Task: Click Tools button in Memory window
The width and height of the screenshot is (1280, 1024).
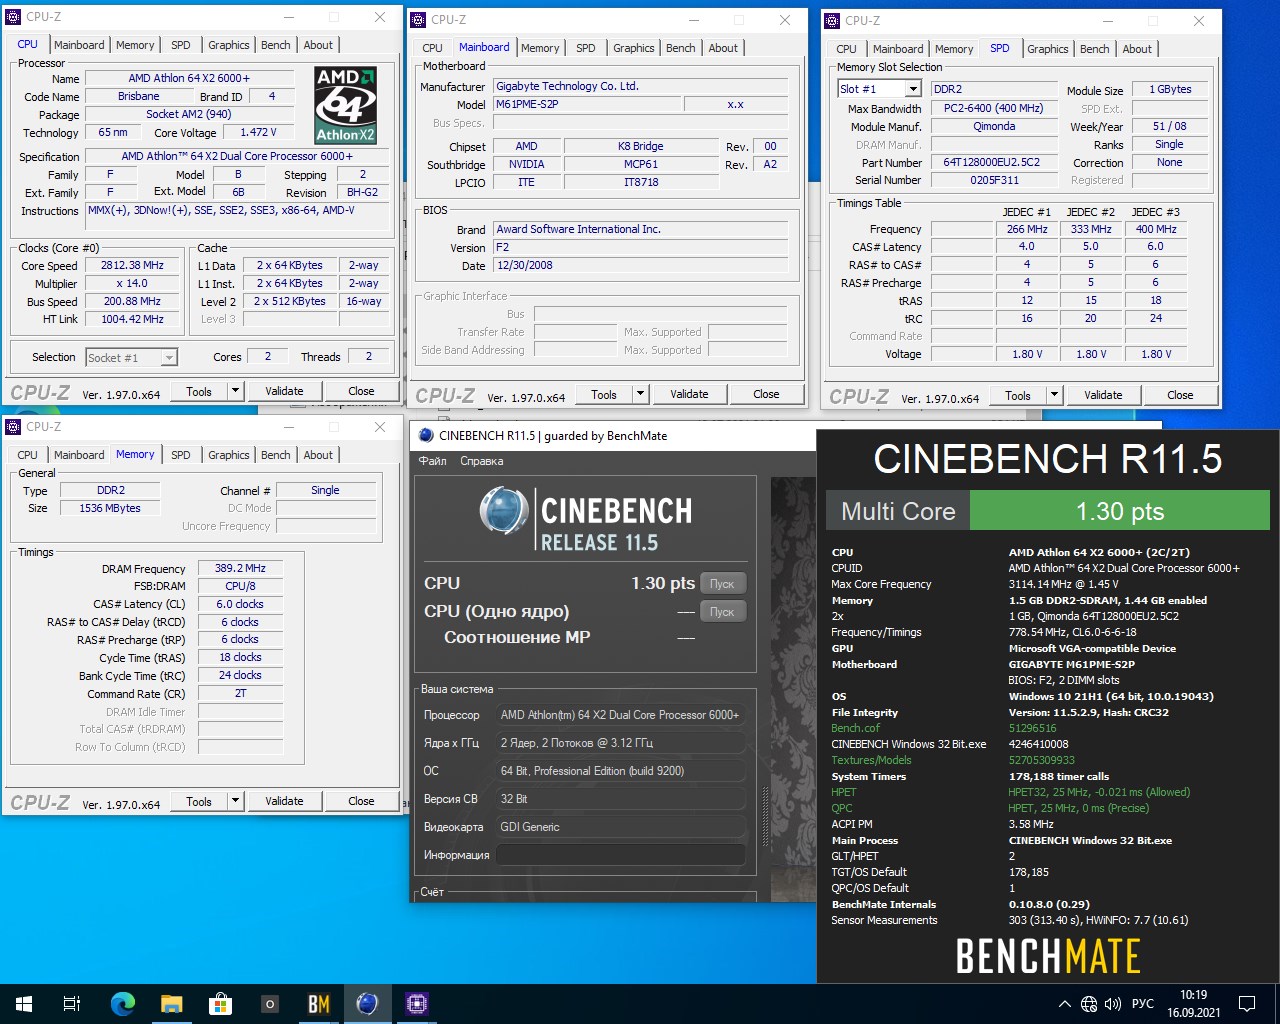Action: 199,801
